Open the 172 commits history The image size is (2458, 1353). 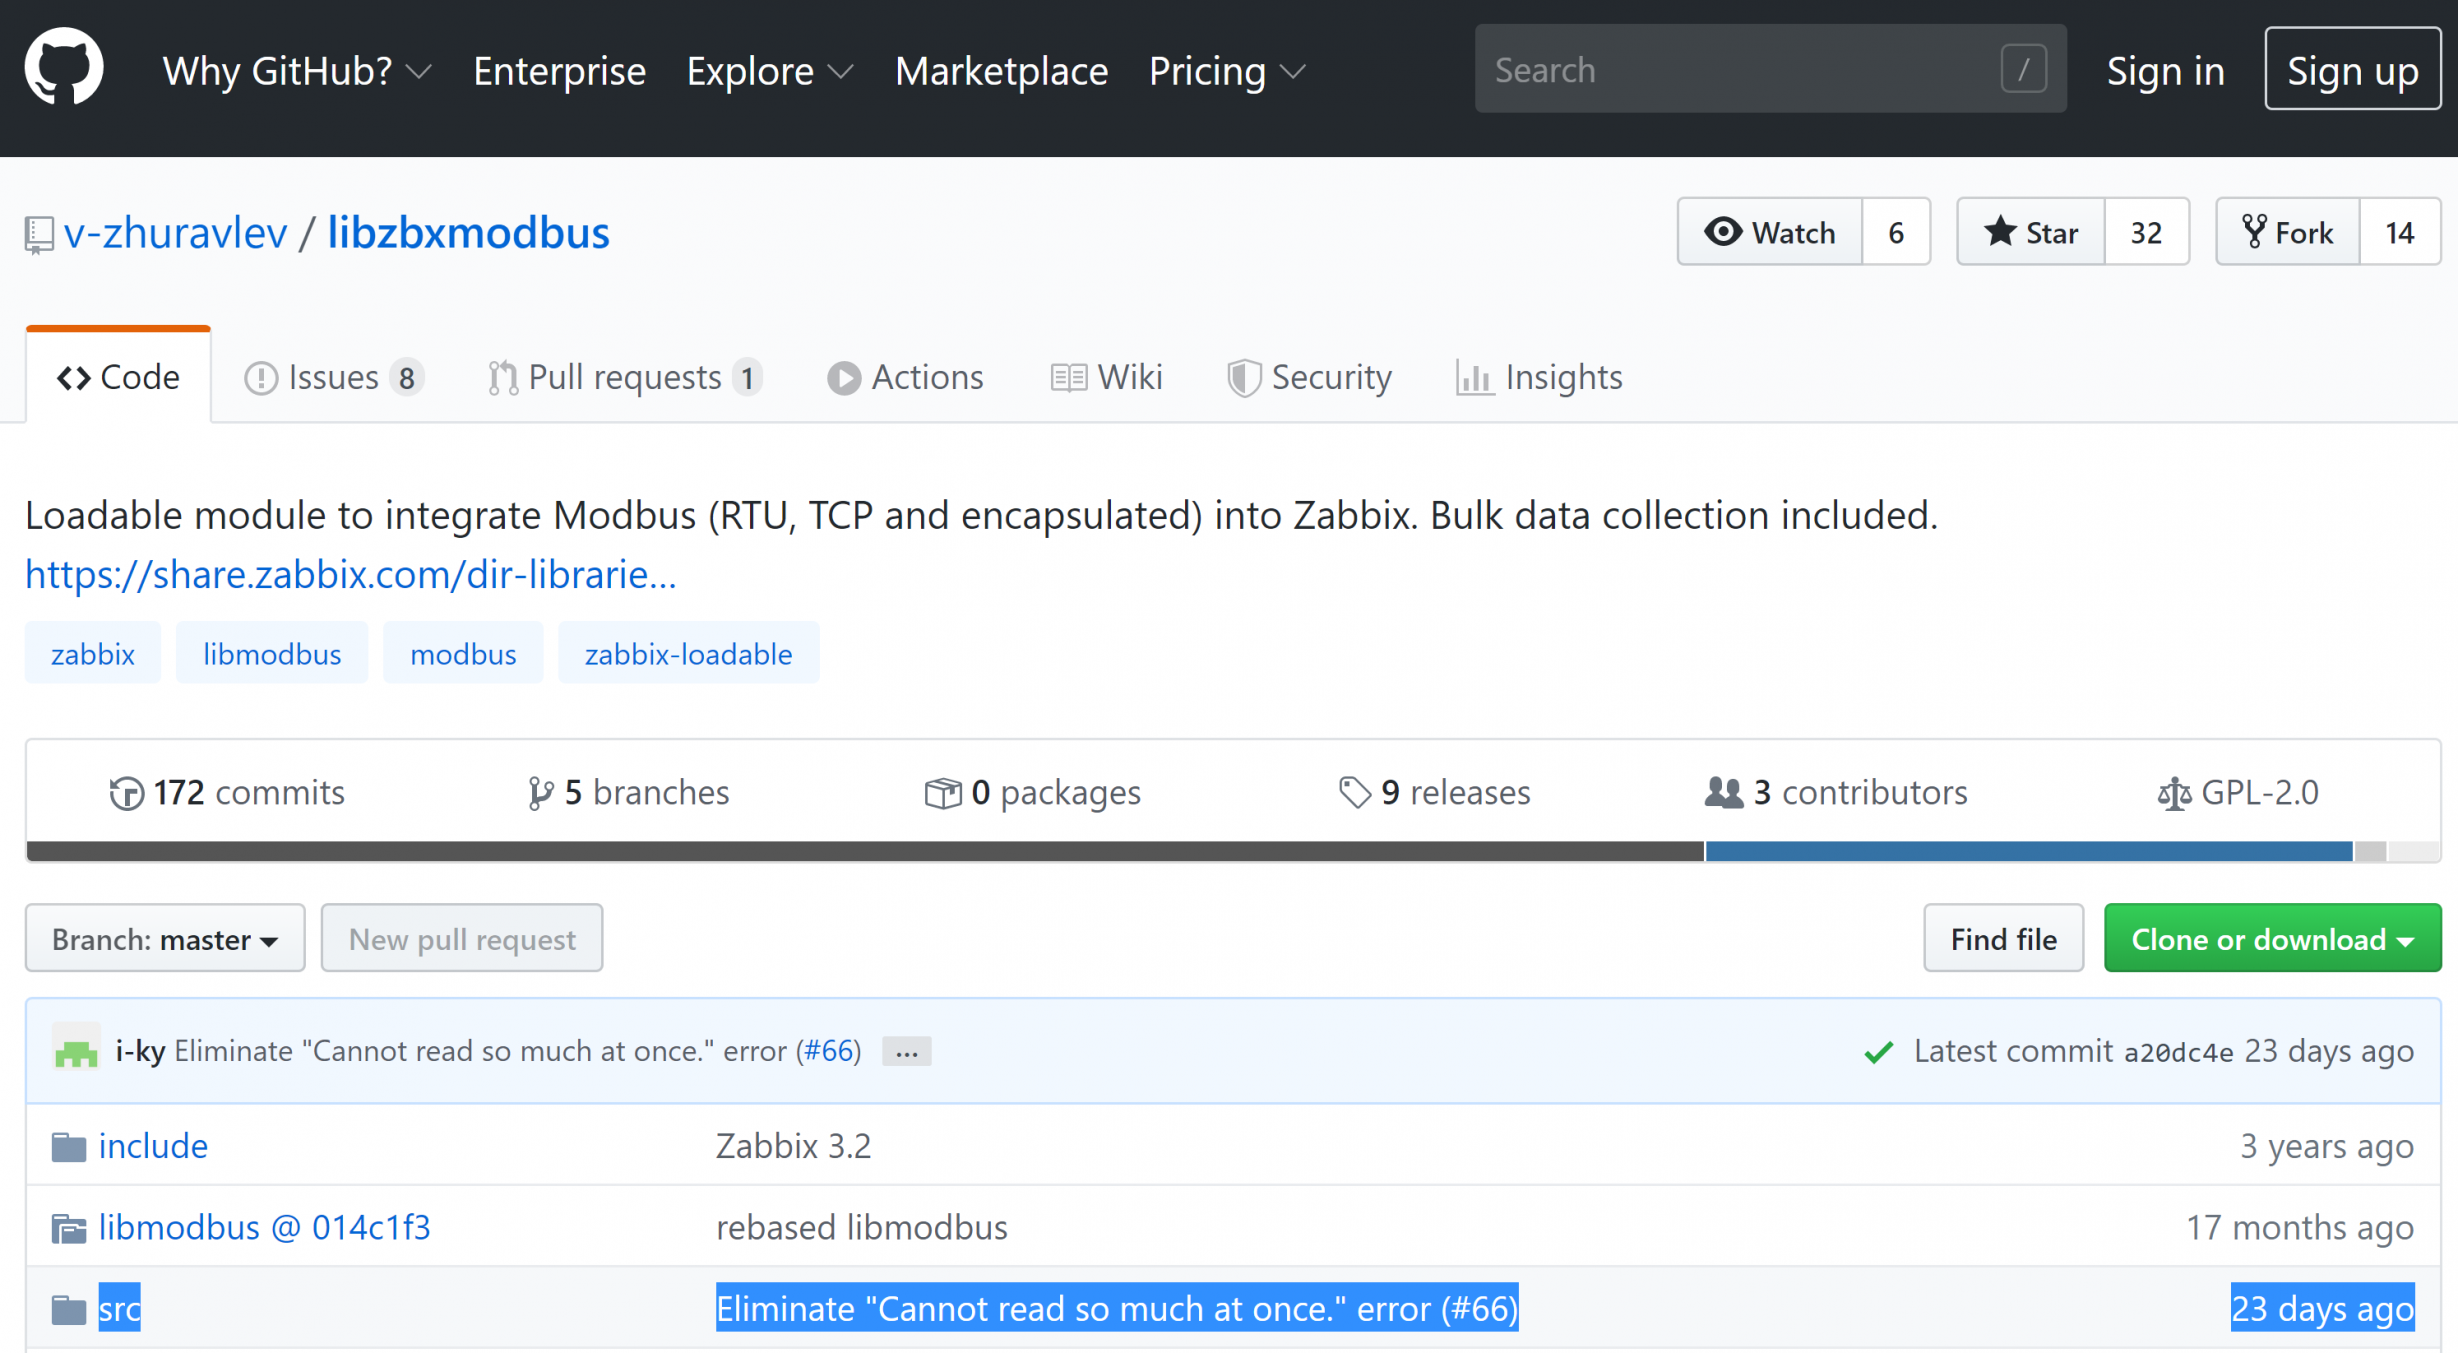click(x=227, y=792)
